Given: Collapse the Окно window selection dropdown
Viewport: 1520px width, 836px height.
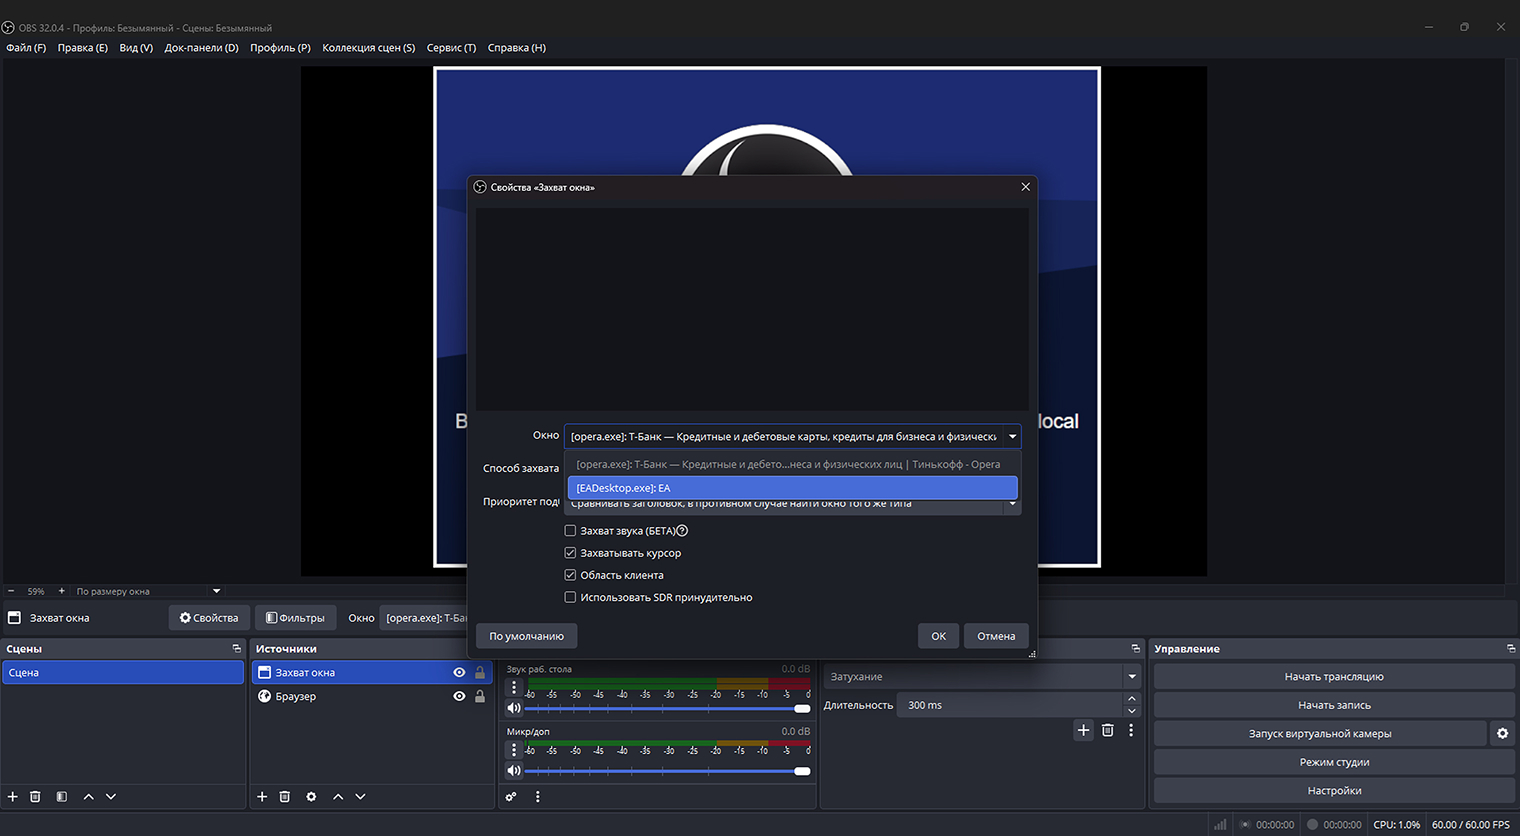Looking at the screenshot, I should point(1012,436).
